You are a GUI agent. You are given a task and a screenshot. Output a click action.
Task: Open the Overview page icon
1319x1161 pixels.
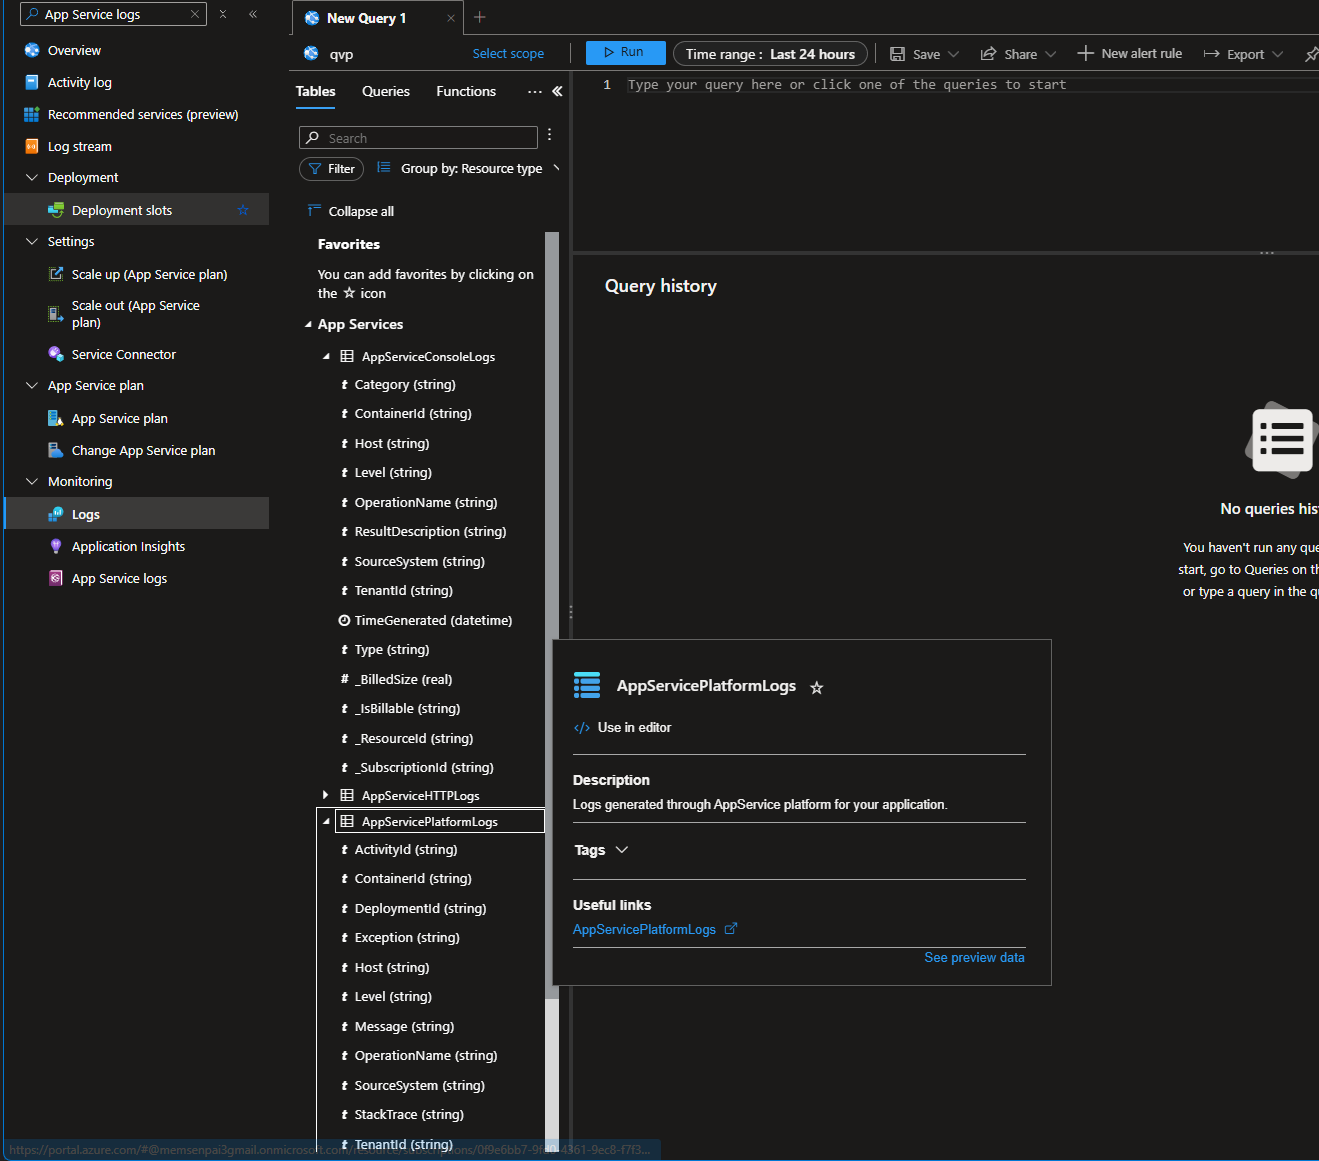(x=32, y=50)
